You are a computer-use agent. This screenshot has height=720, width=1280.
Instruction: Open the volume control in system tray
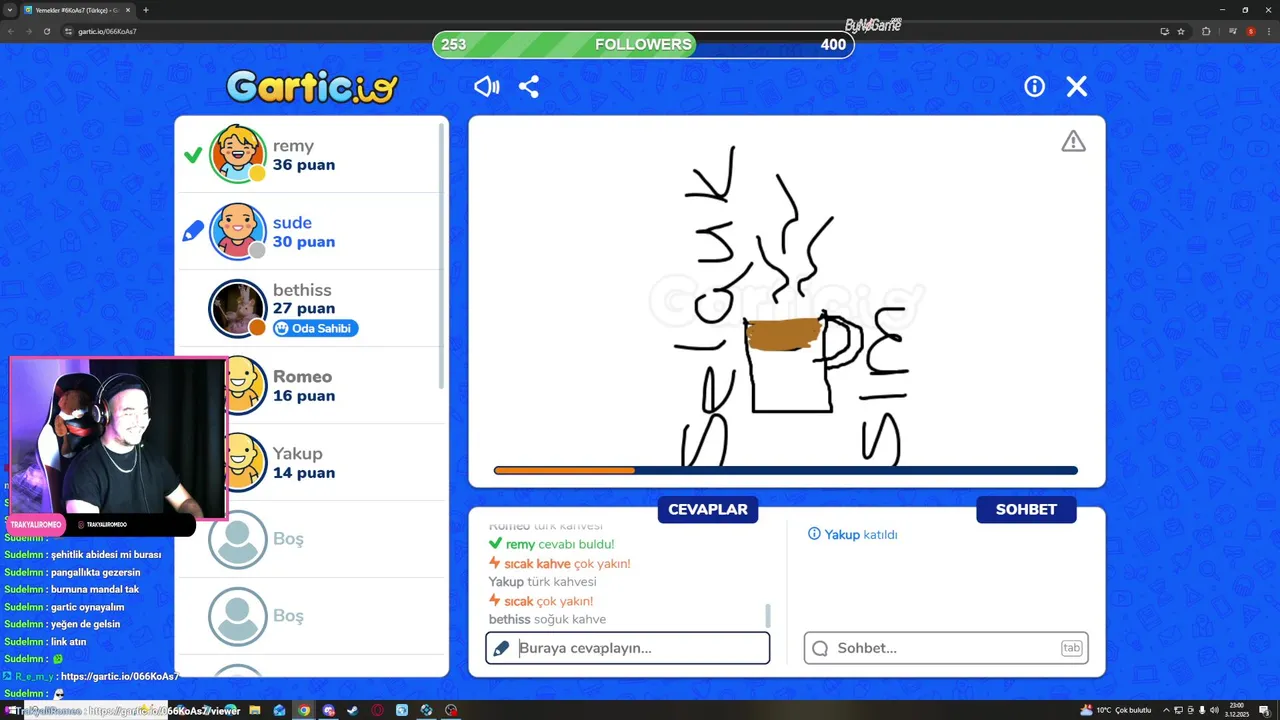pos(1214,710)
